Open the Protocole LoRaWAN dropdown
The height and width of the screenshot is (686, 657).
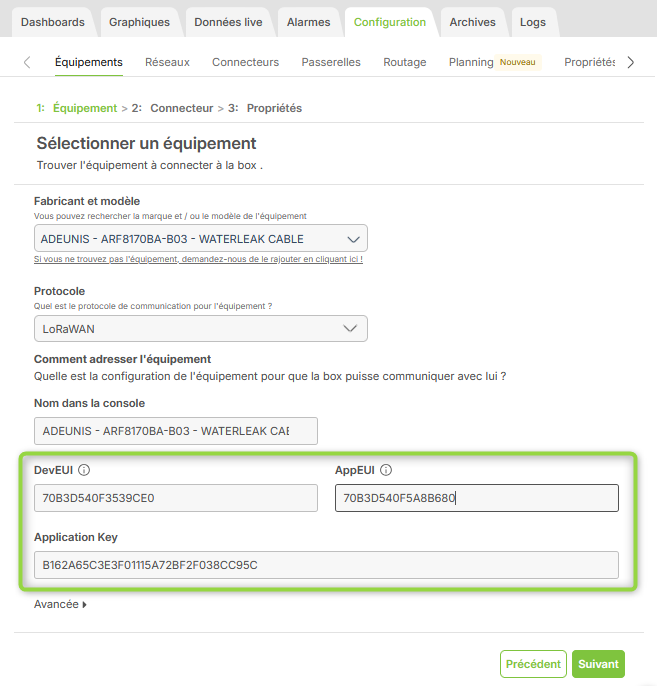click(200, 328)
